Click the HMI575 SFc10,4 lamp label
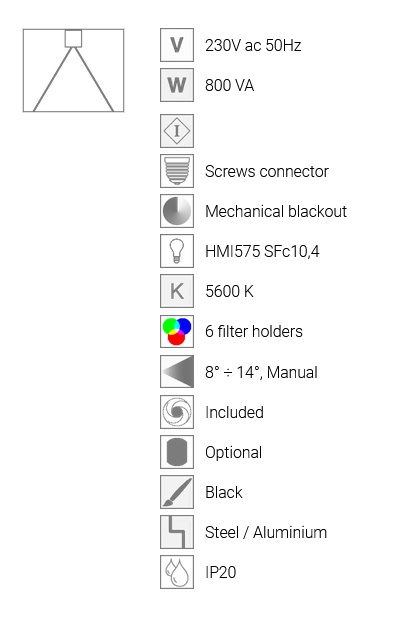The height and width of the screenshot is (618, 409). 262,251
